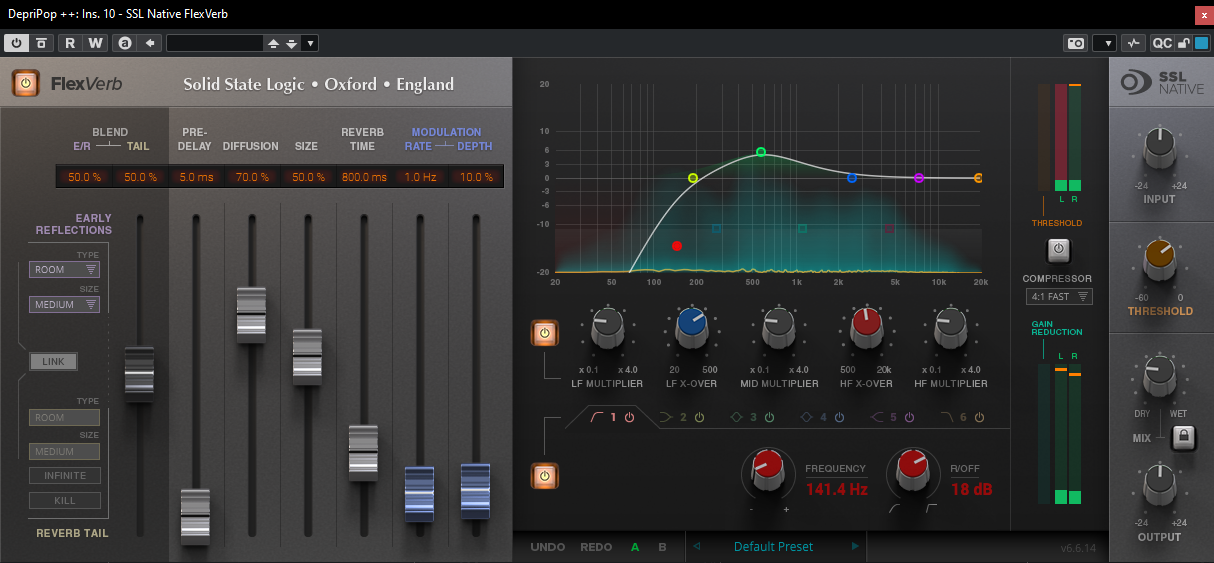Click the REDO button
This screenshot has width=1214, height=563.
click(x=596, y=547)
